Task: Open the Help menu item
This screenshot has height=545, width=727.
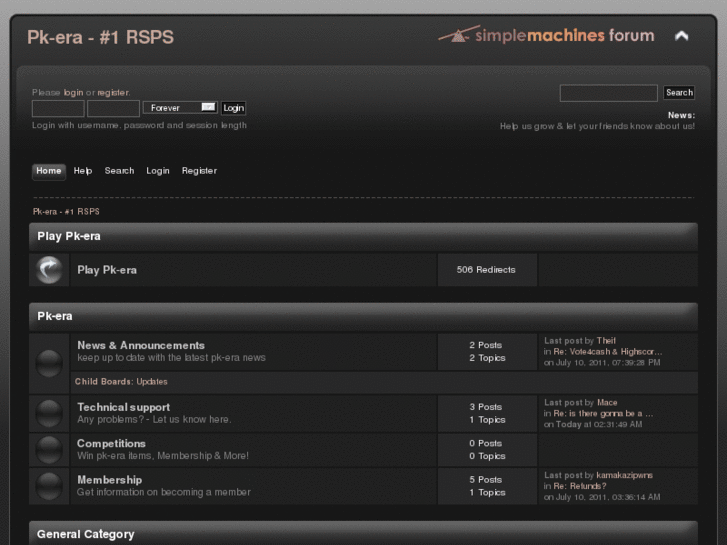Action: click(83, 171)
